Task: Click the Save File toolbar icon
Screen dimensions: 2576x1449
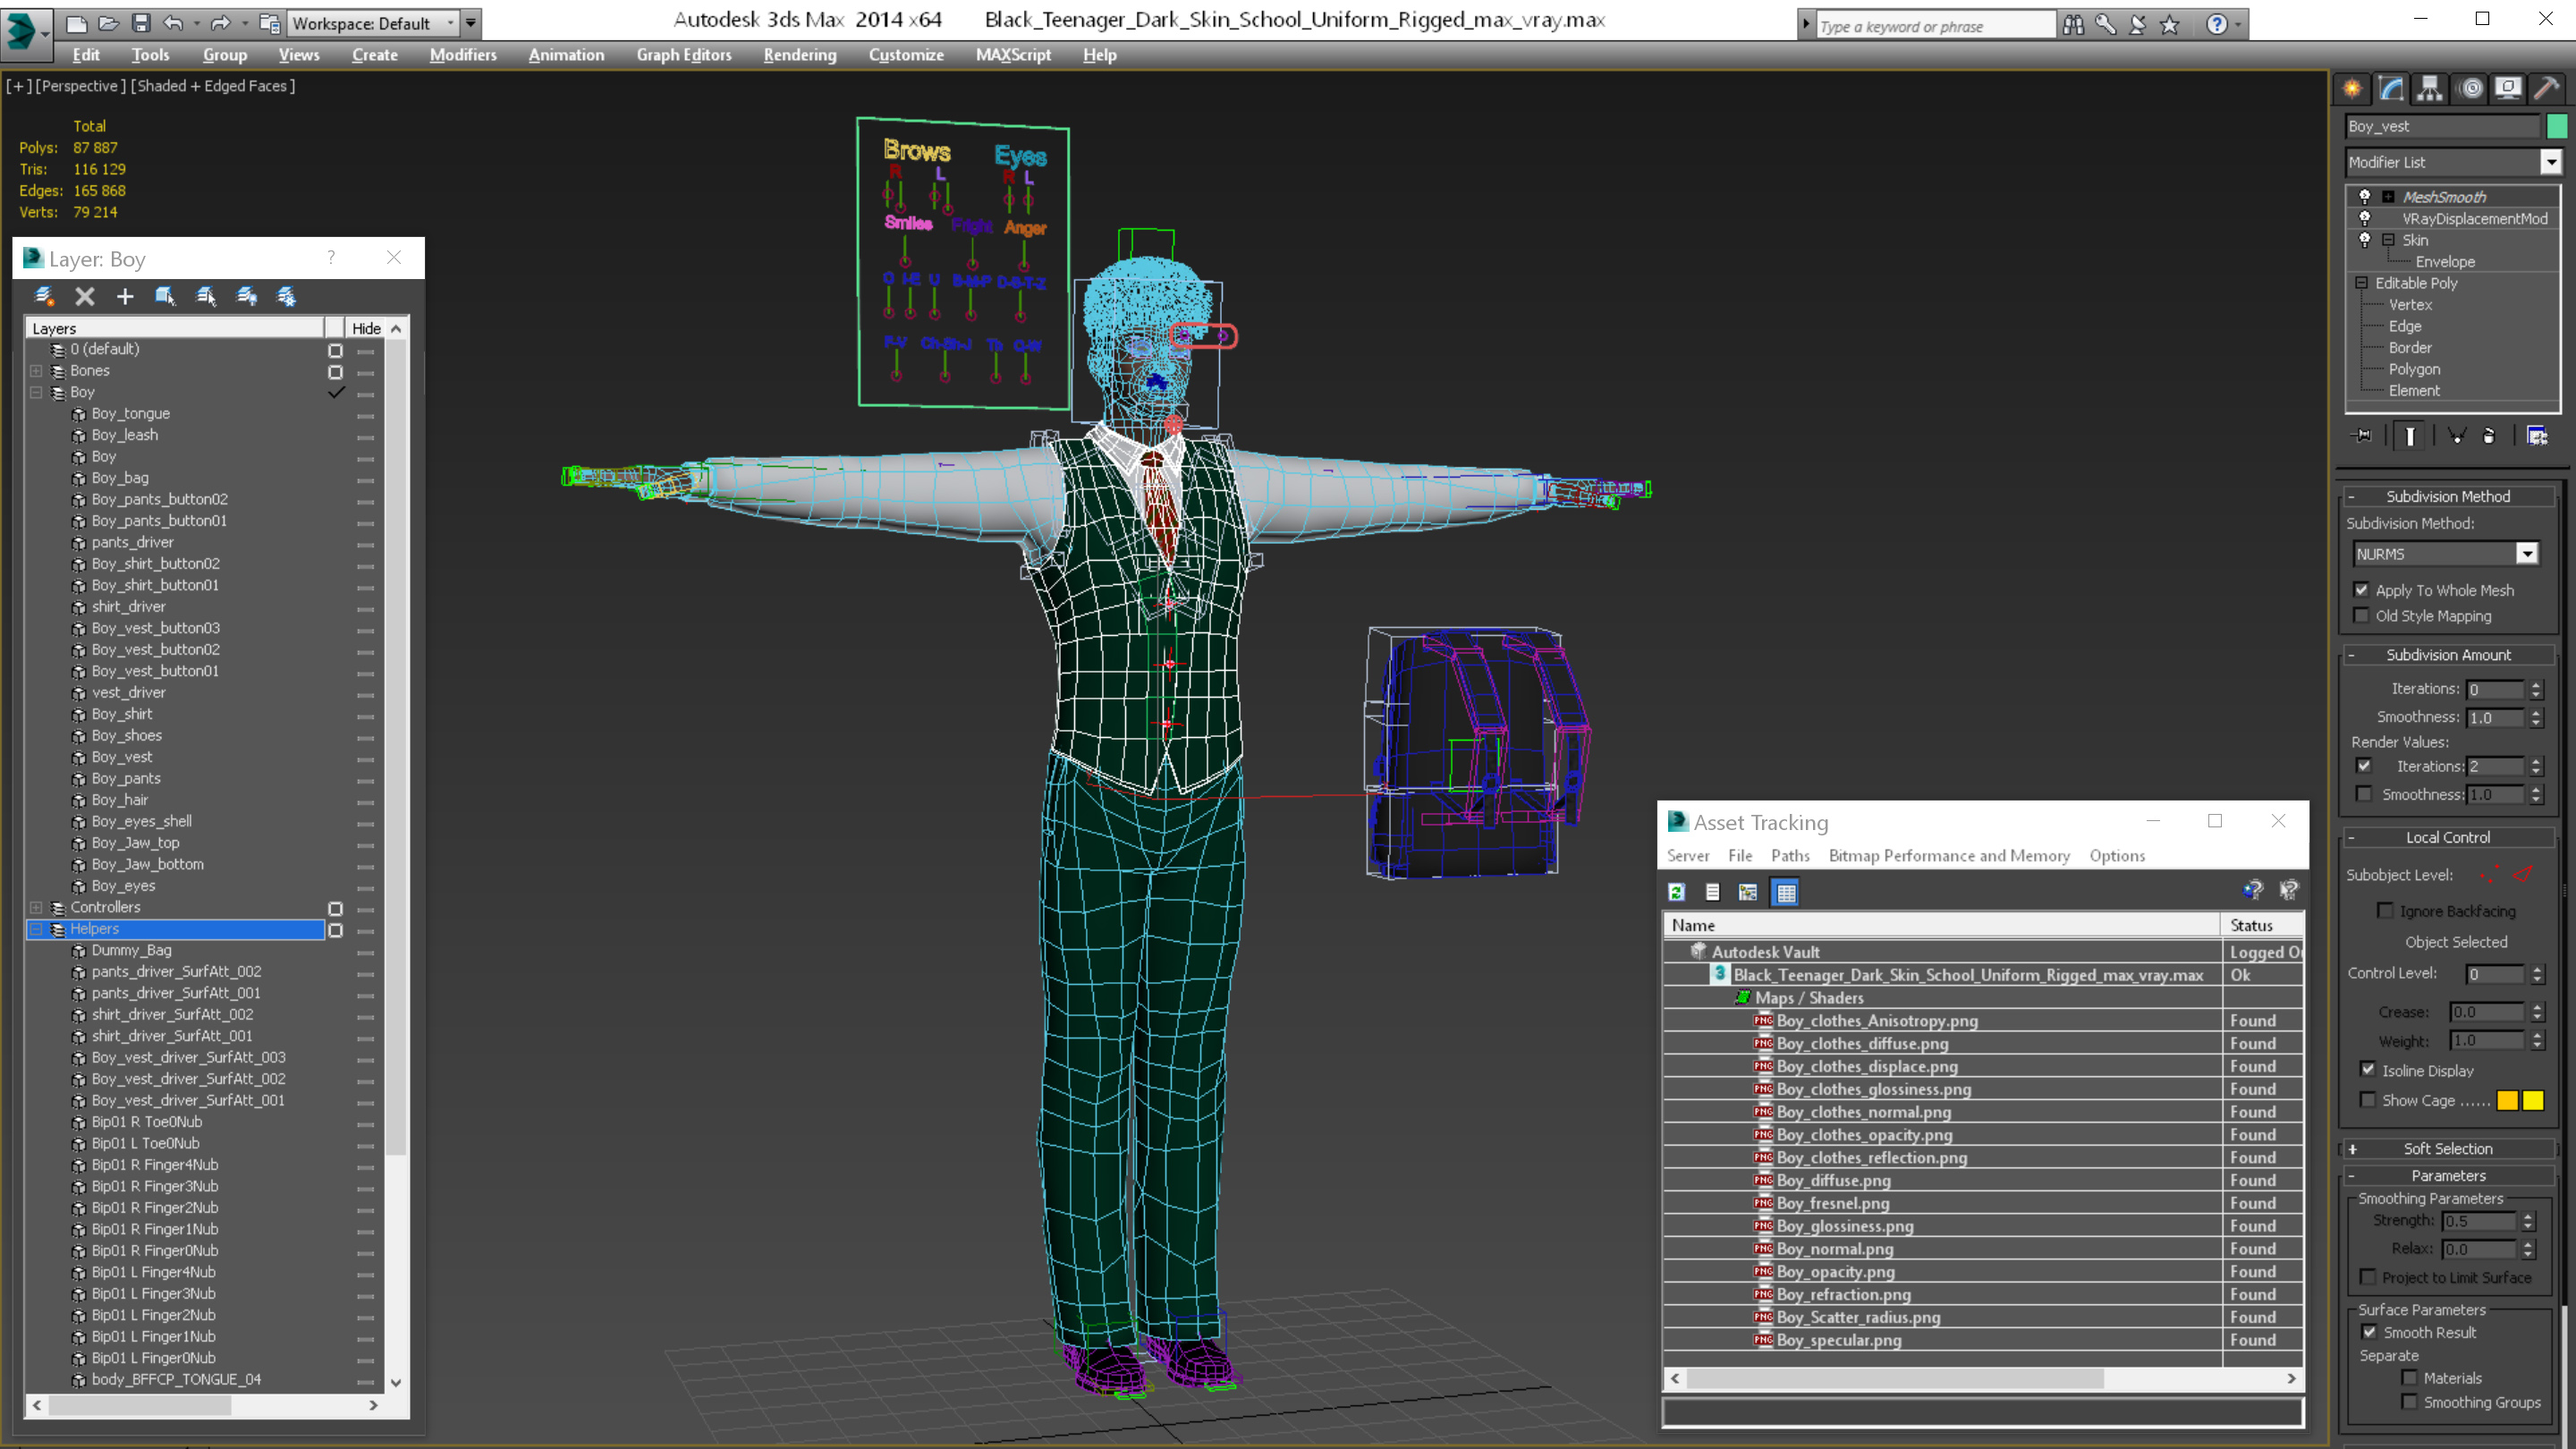Action: [140, 23]
